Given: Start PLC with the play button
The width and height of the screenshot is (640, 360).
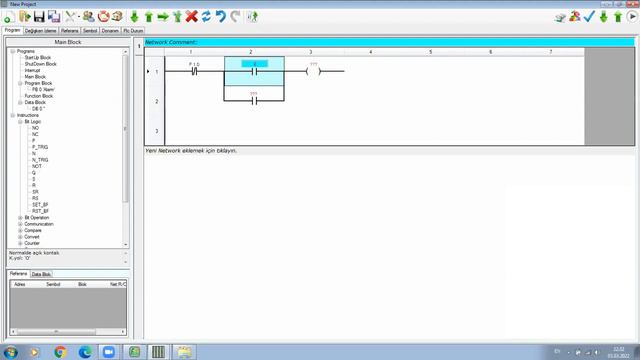Looking at the screenshot, I should tap(632, 17).
